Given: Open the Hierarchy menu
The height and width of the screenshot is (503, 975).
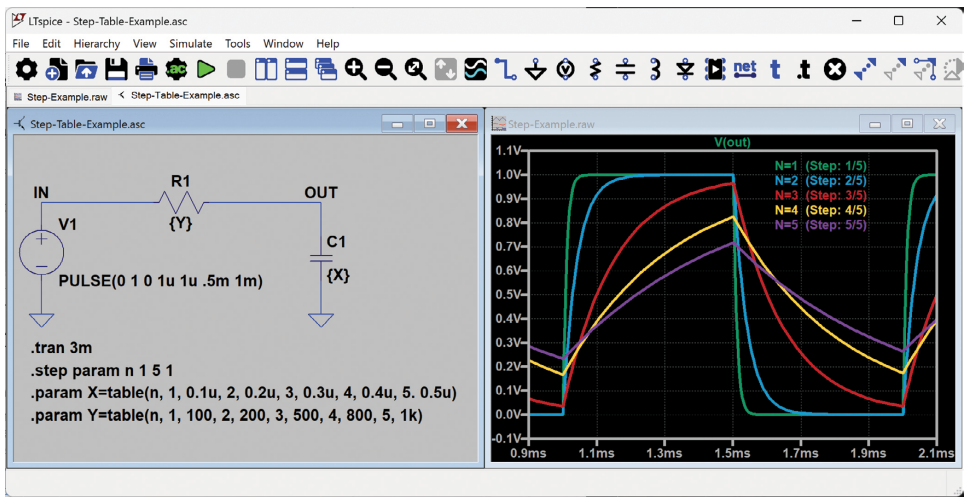Looking at the screenshot, I should pyautogui.click(x=96, y=44).
